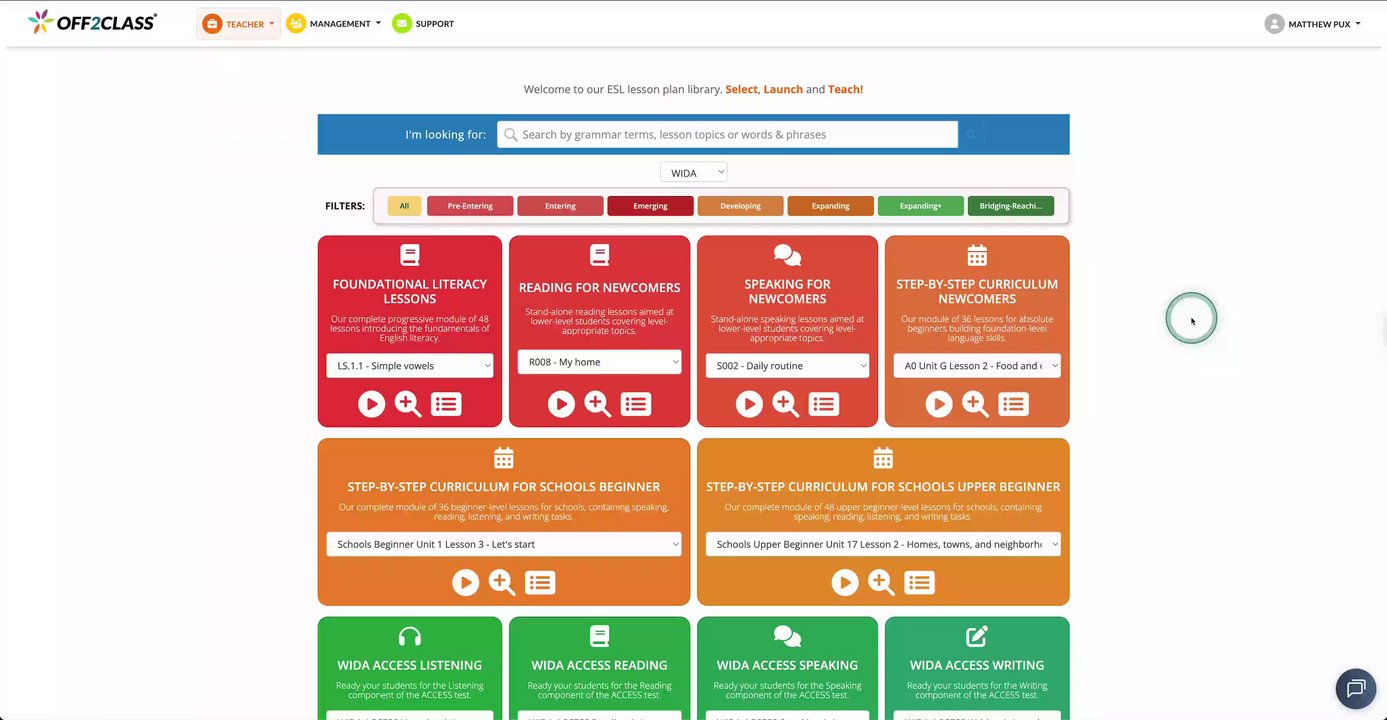Click the Support link in header
This screenshot has height=720, width=1387.
tap(423, 24)
